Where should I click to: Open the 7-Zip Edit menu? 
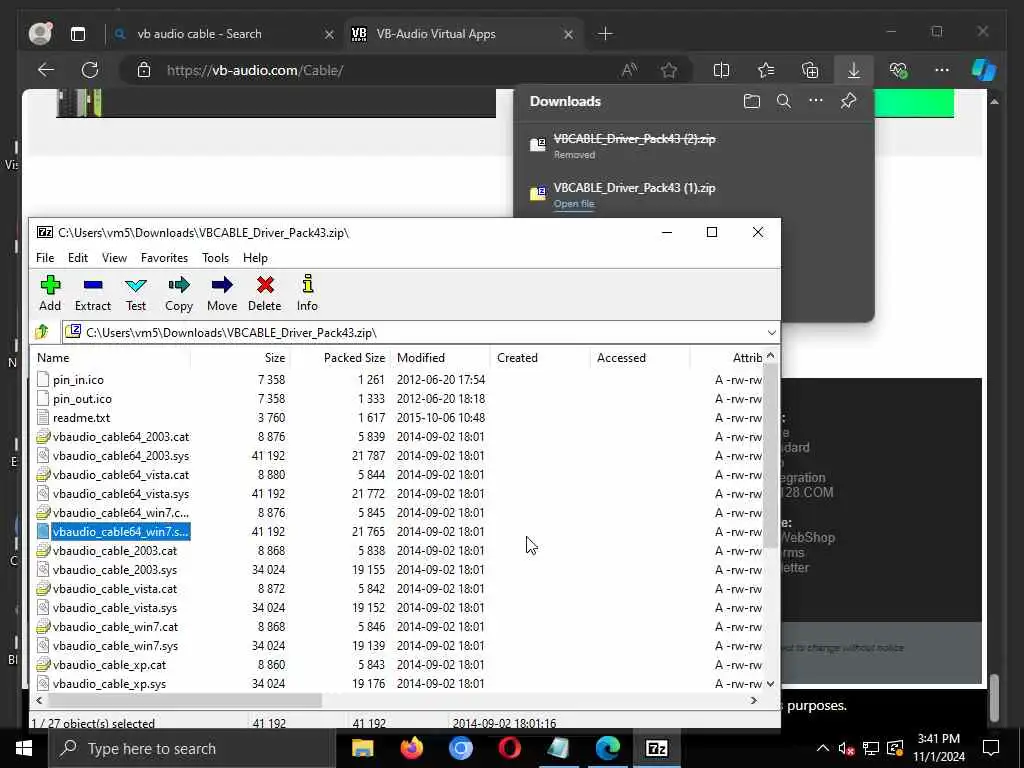click(x=78, y=258)
